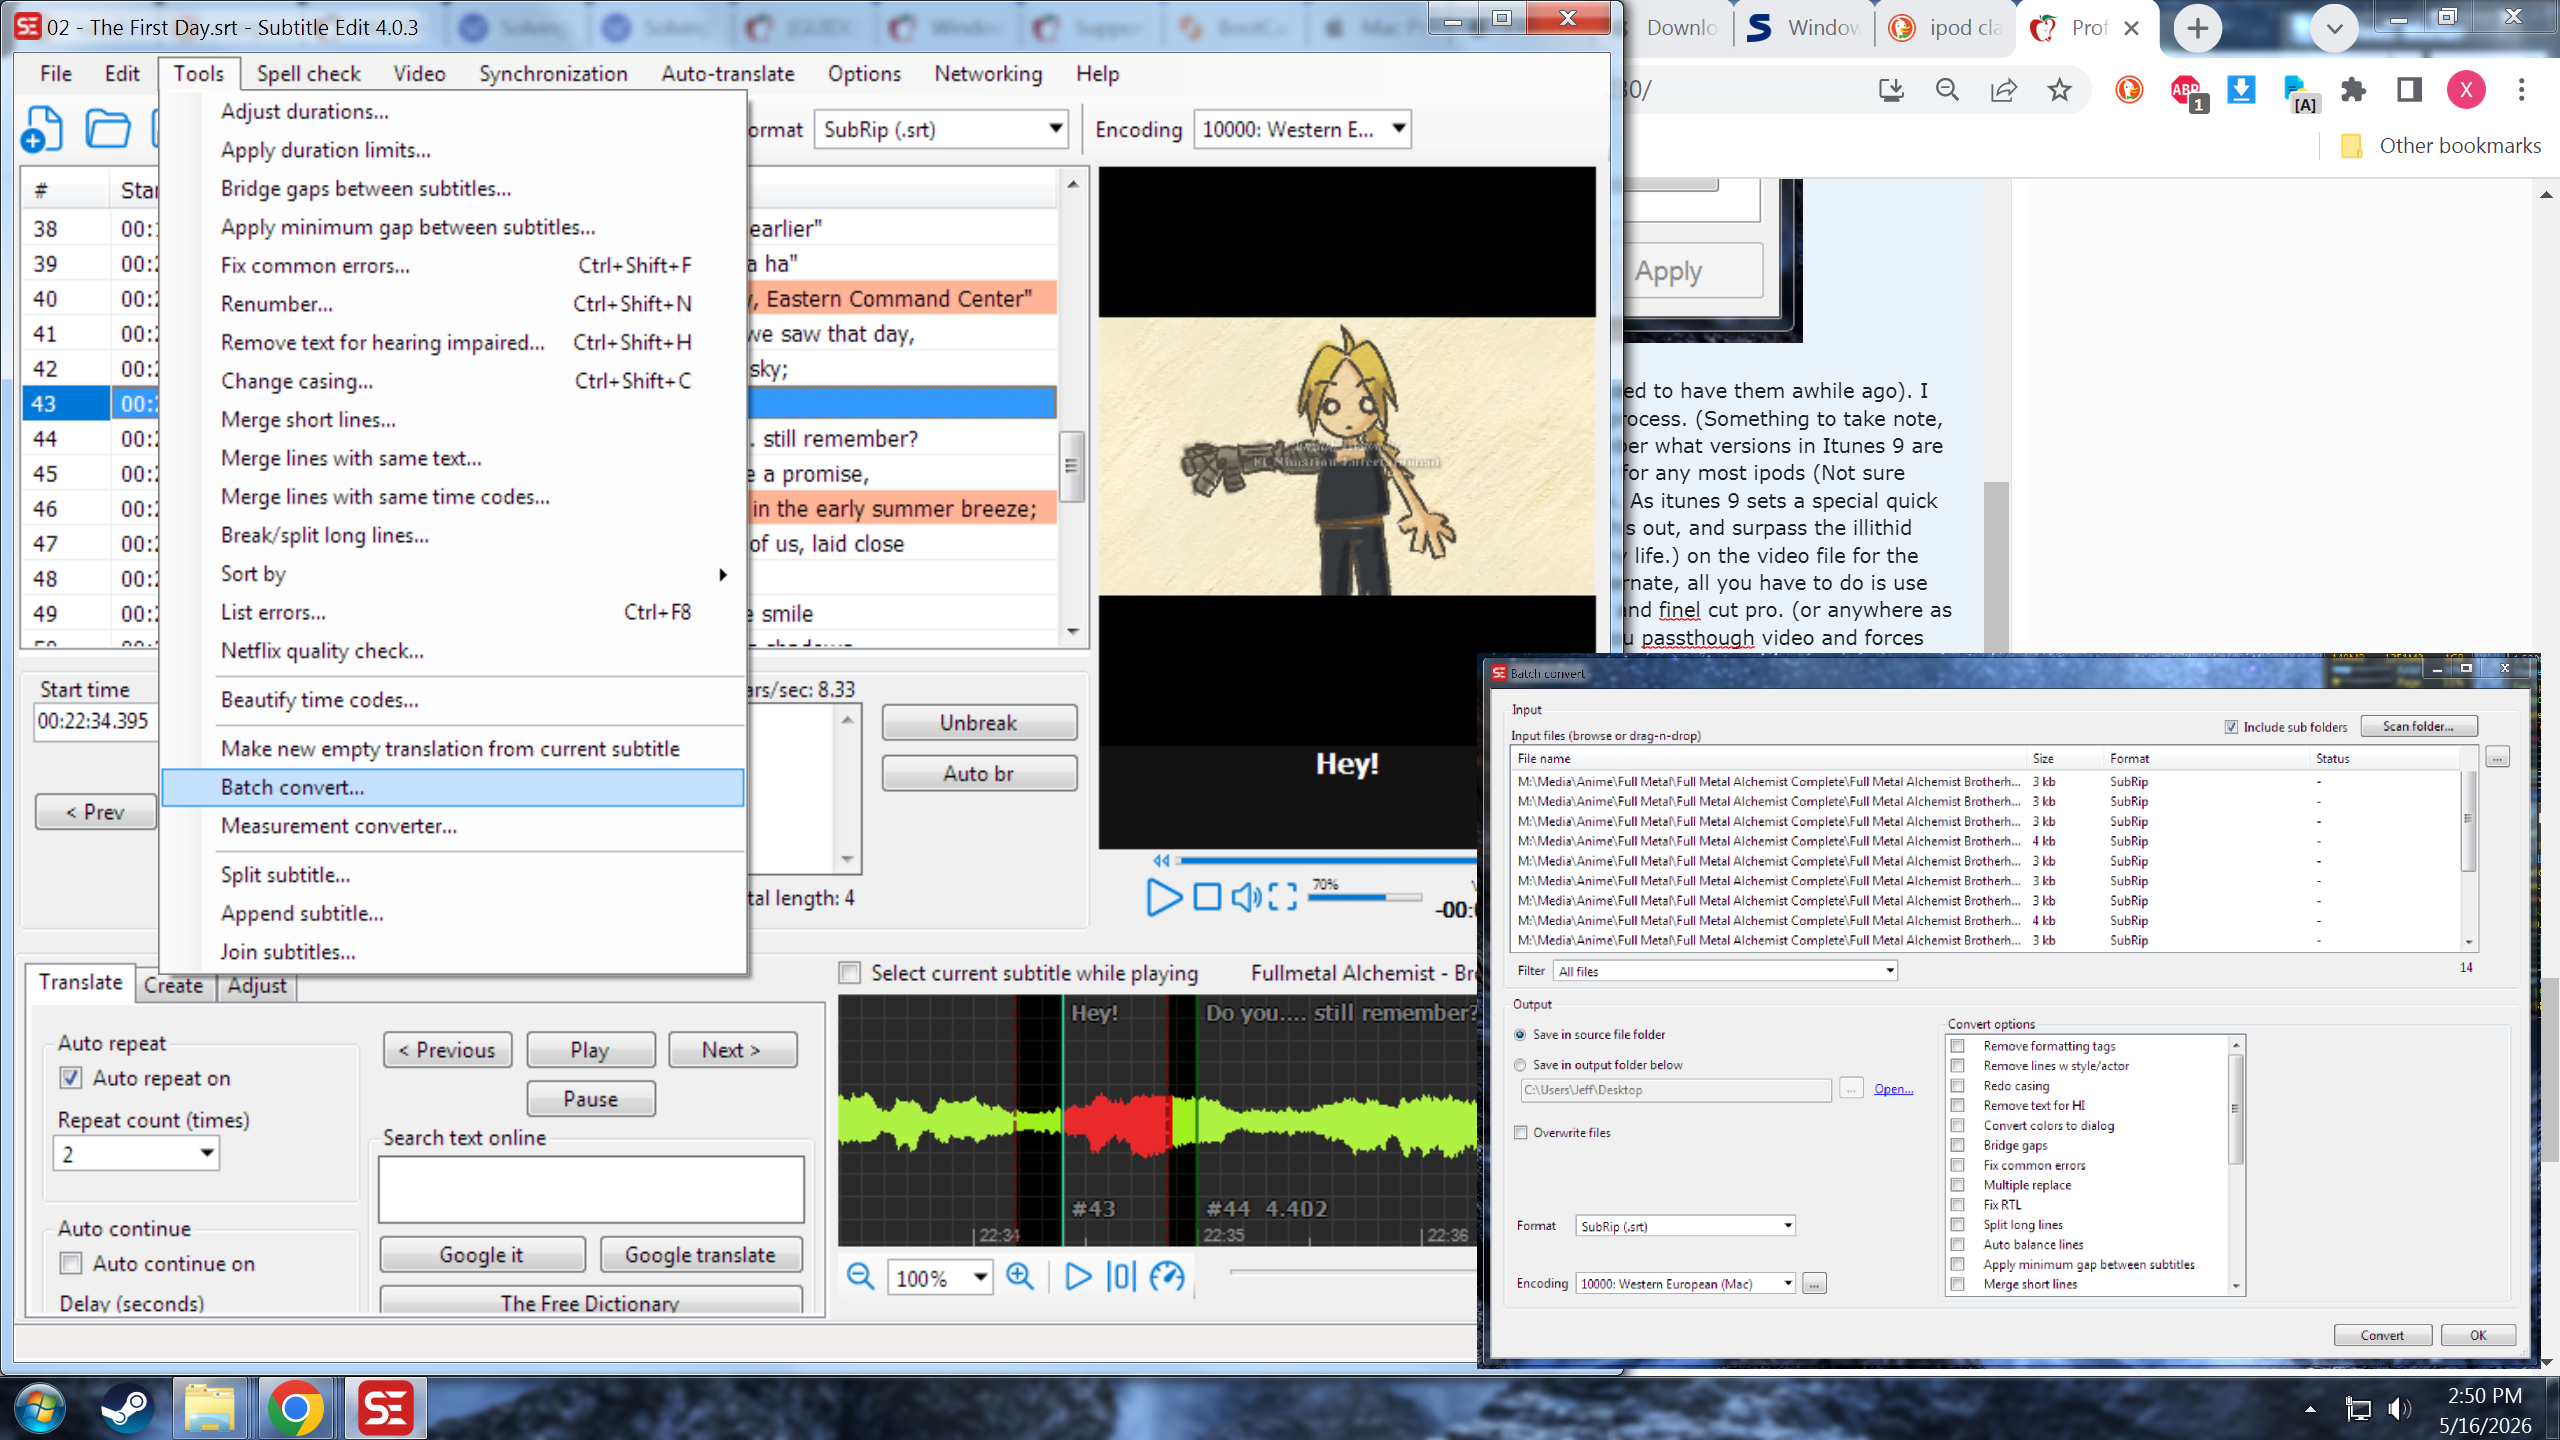Screen dimensions: 2560x1440
Task: Check Overwrite files in Batch convert
Action: 1521,1133
